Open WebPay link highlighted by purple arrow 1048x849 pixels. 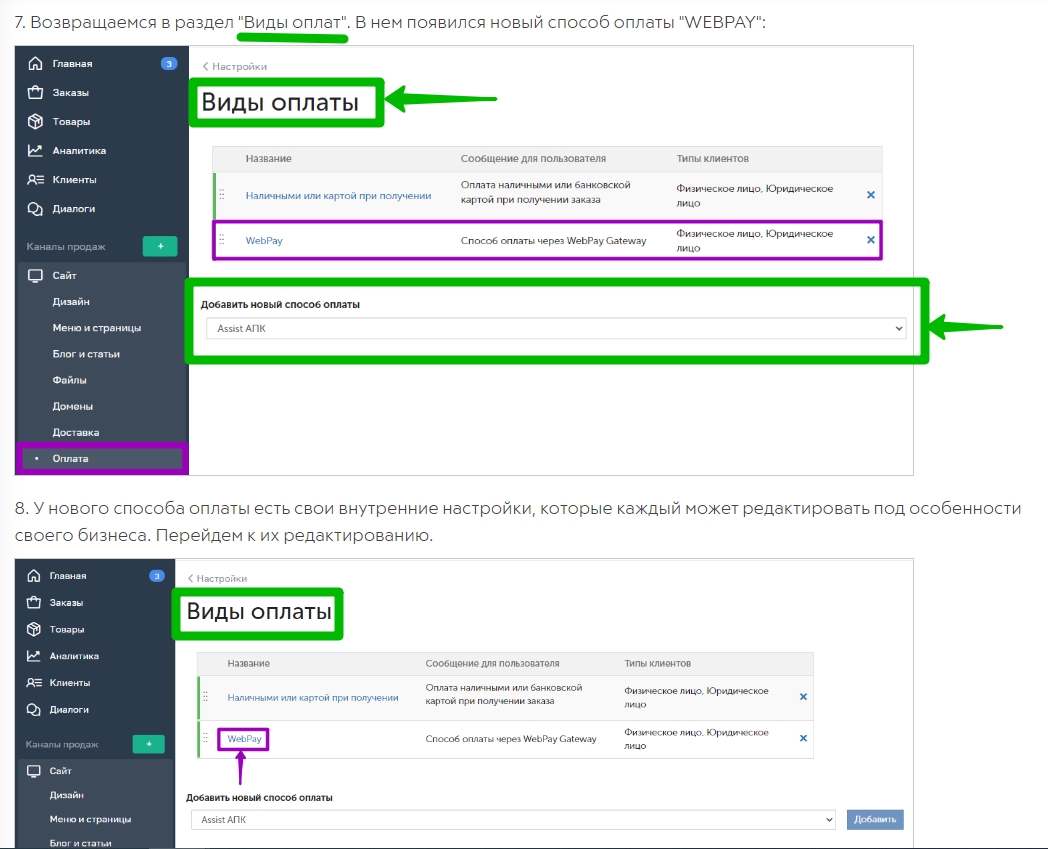pyautogui.click(x=245, y=739)
